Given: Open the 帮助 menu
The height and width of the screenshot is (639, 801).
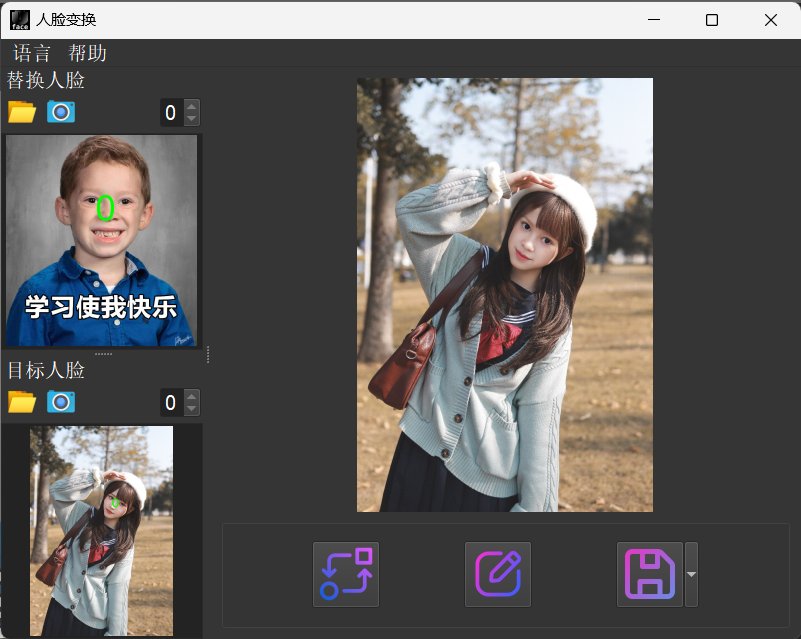Looking at the screenshot, I should (88, 53).
